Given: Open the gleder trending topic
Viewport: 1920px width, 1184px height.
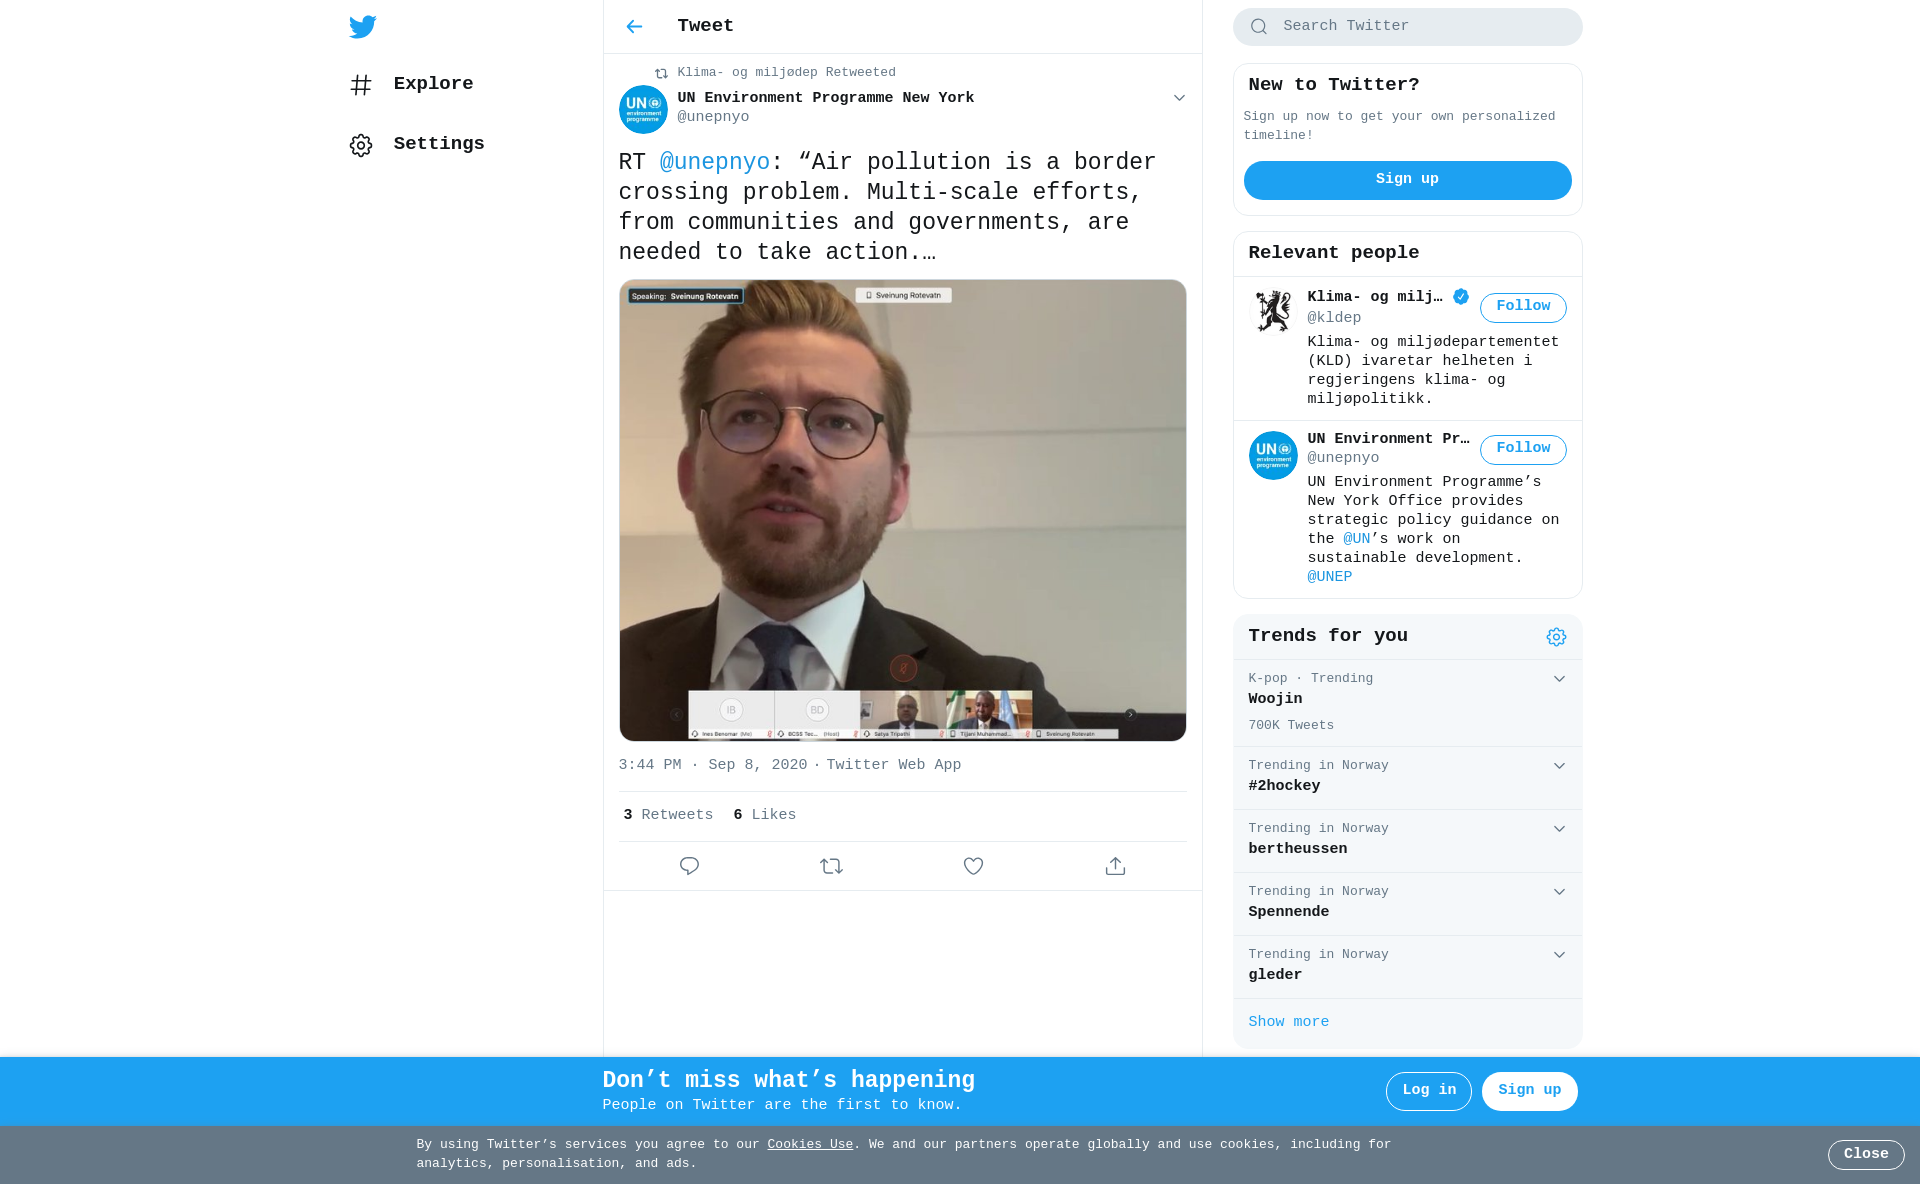Looking at the screenshot, I should point(1407,967).
